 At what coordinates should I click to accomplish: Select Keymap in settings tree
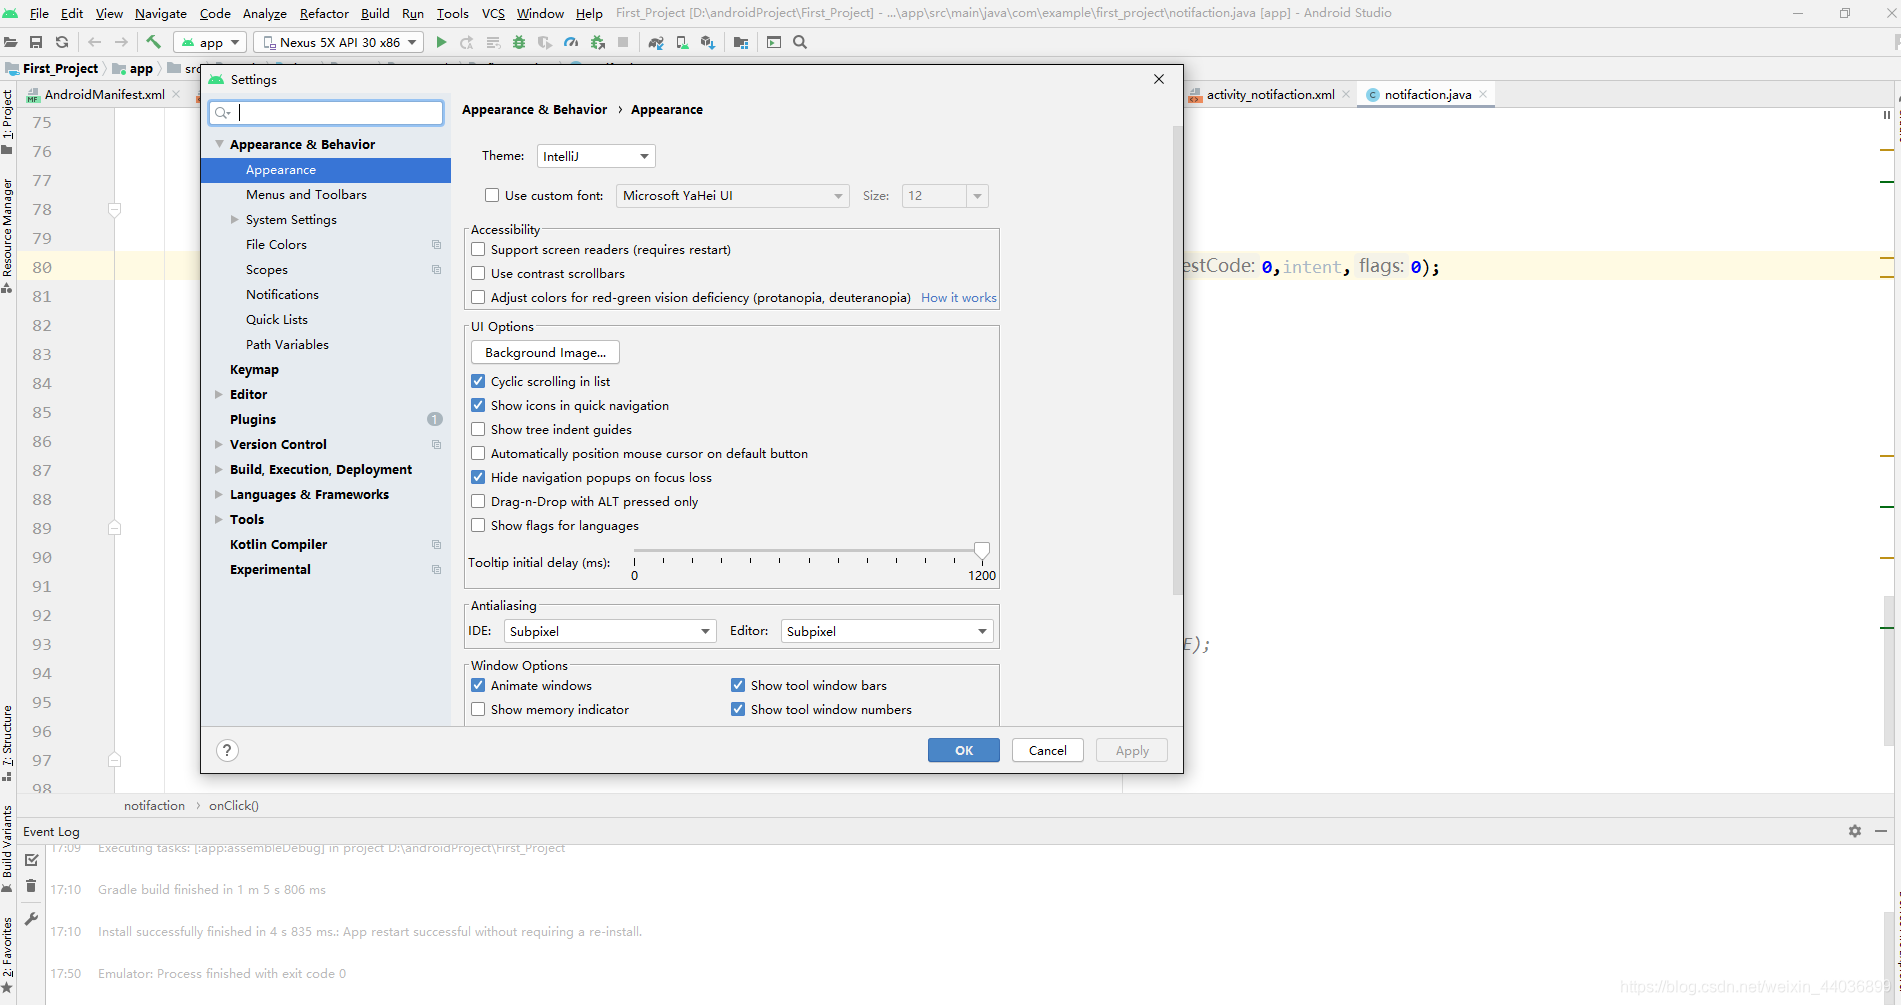(254, 369)
